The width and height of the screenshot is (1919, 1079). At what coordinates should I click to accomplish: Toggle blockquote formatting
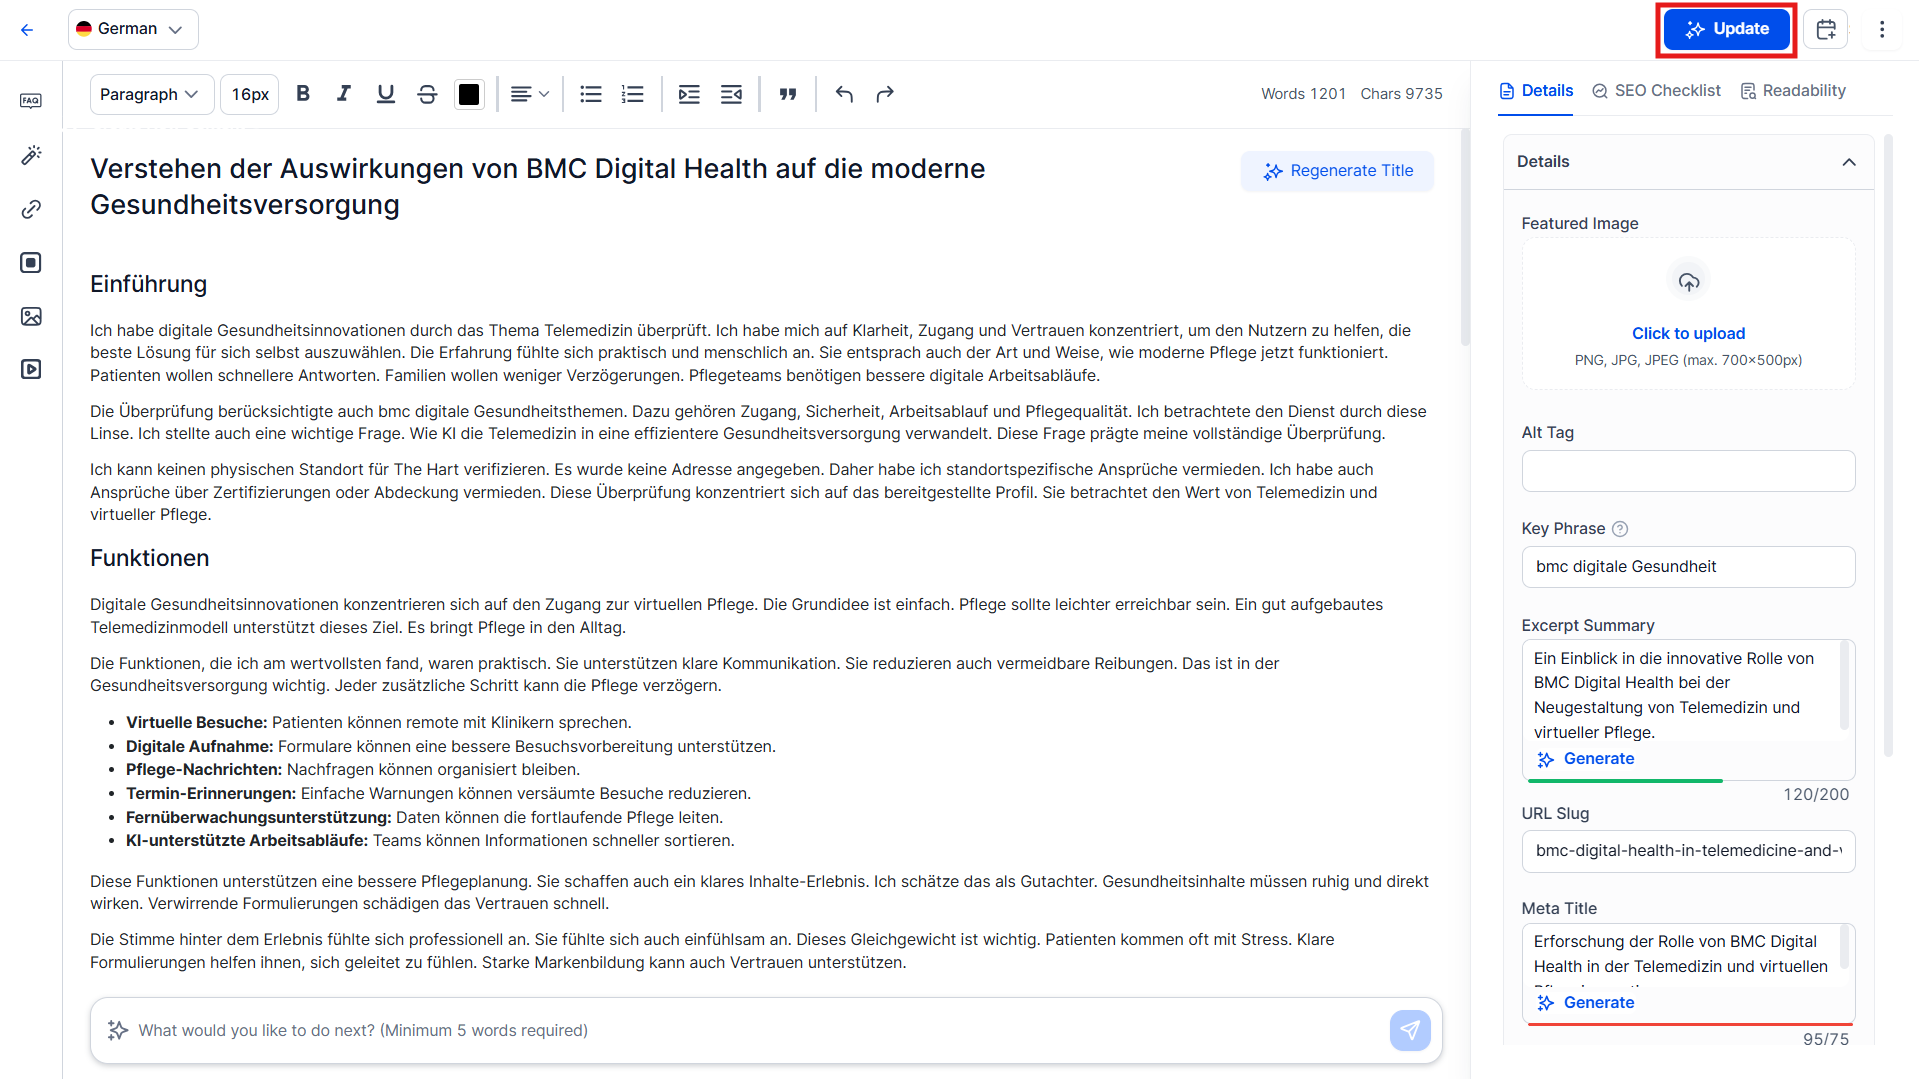pyautogui.click(x=788, y=94)
